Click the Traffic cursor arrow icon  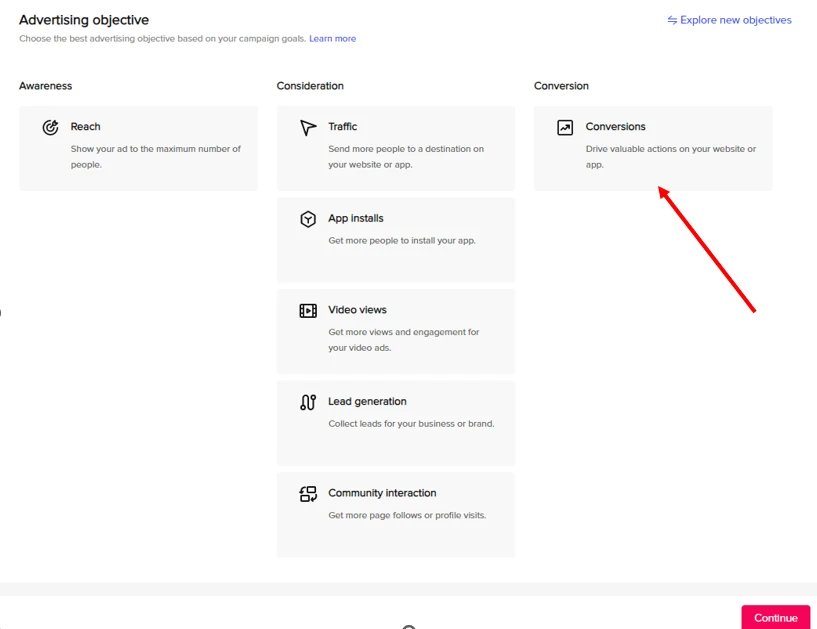pos(308,127)
